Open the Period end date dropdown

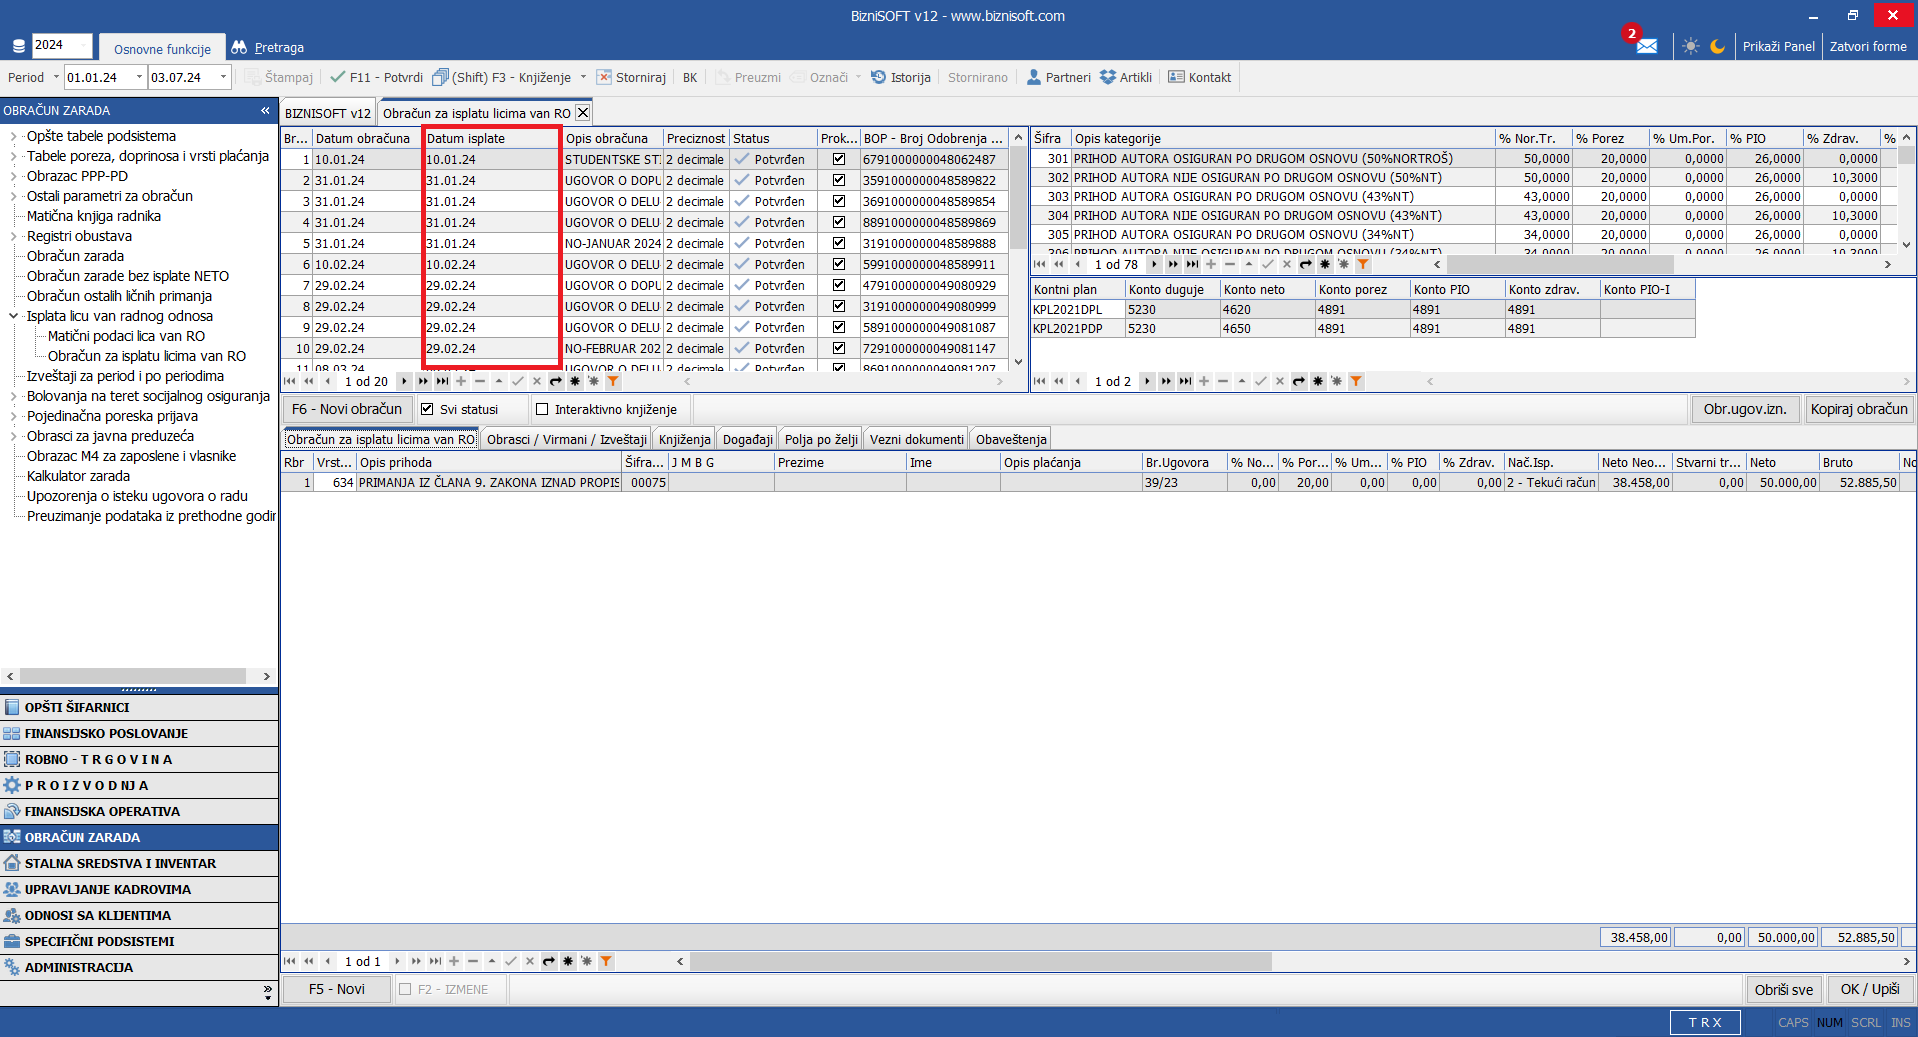tap(223, 77)
